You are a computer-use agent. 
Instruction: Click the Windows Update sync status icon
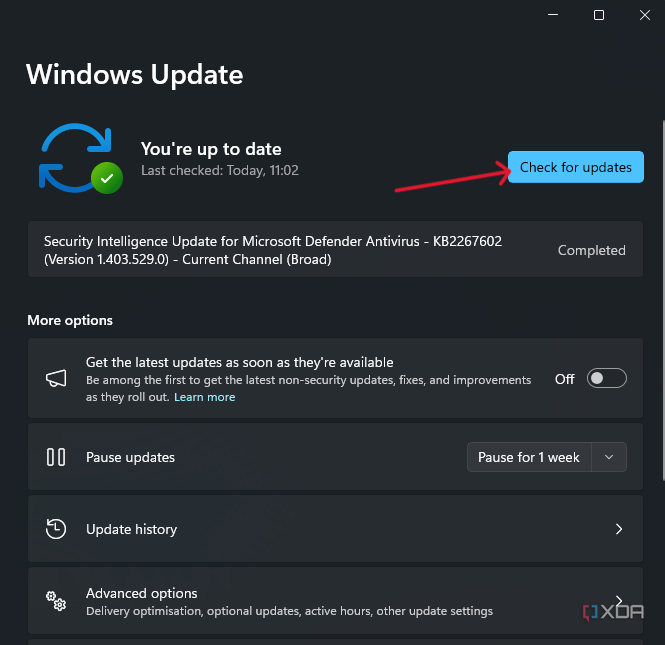pyautogui.click(x=81, y=159)
